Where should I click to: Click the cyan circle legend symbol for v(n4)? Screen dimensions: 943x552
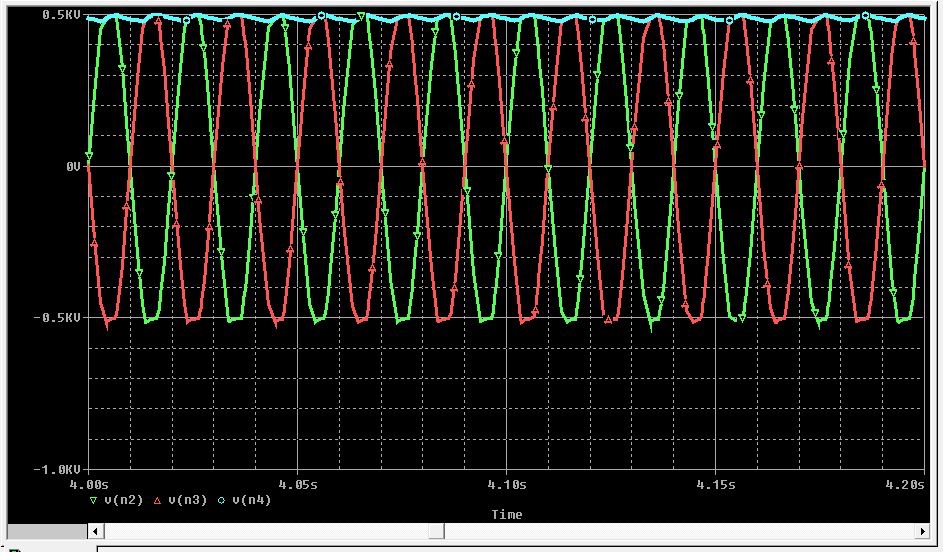[x=221, y=500]
